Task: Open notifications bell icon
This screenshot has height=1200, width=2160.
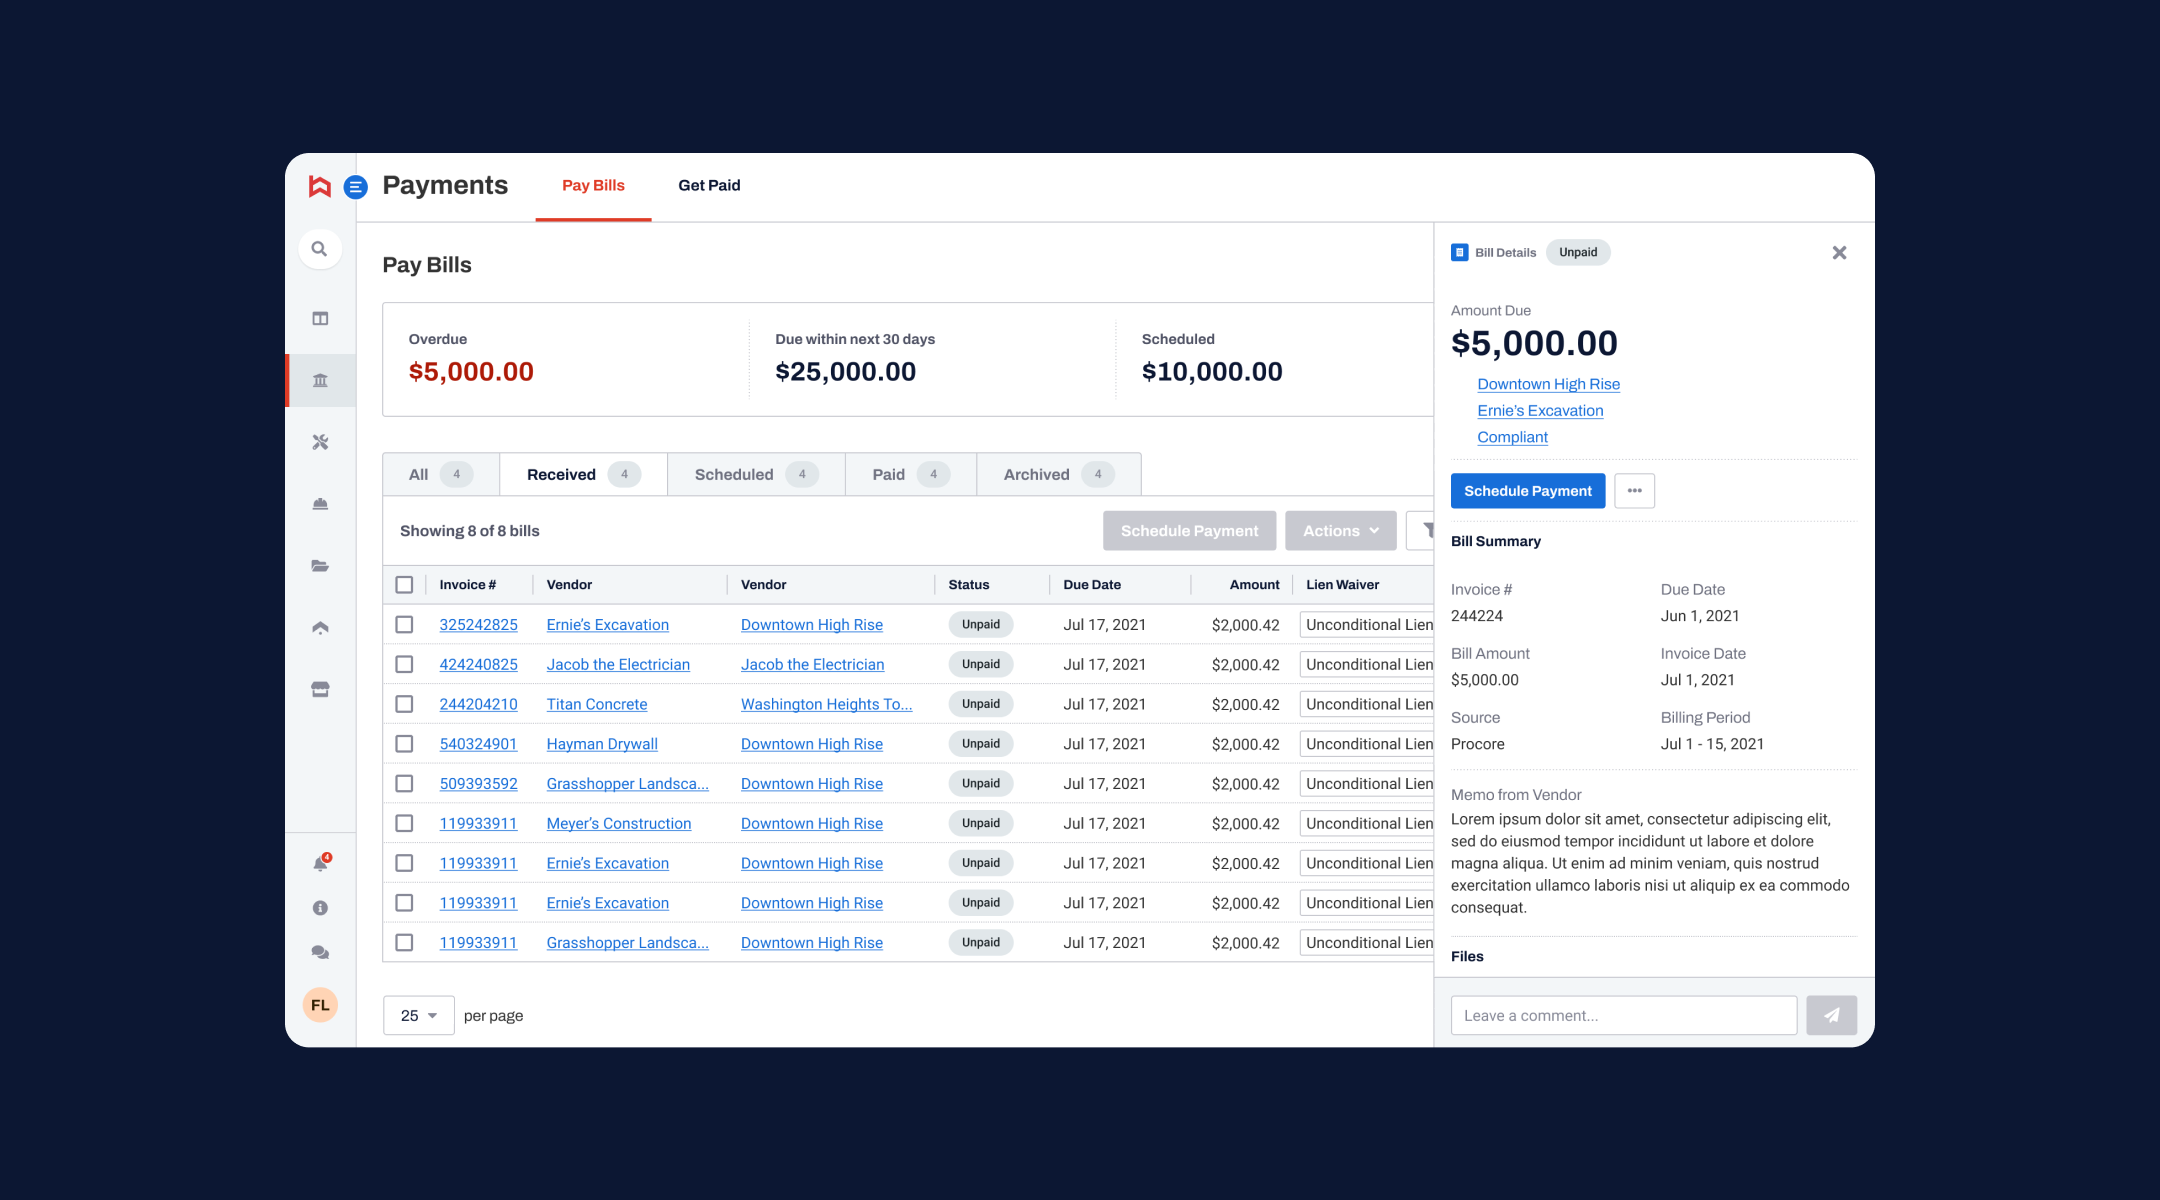Action: coord(320,864)
